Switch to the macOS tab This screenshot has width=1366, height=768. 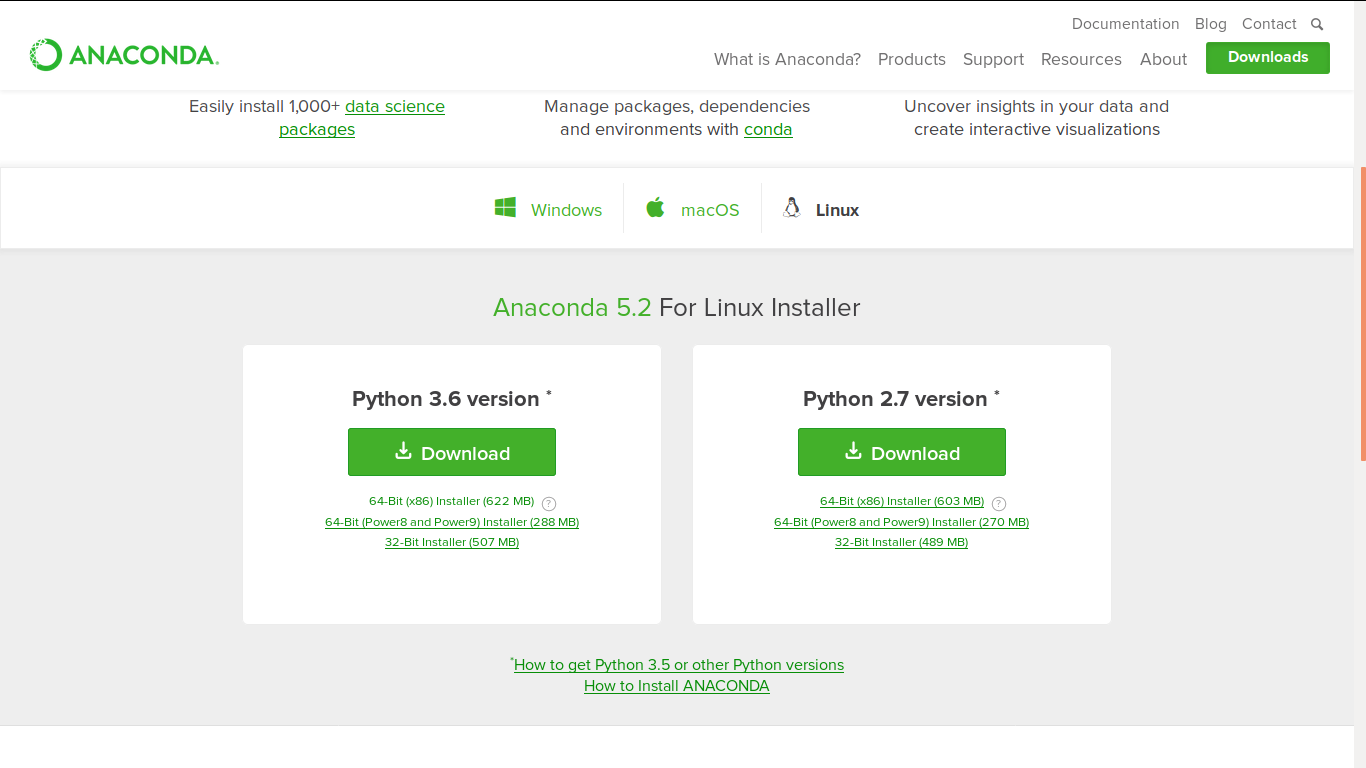[693, 209]
